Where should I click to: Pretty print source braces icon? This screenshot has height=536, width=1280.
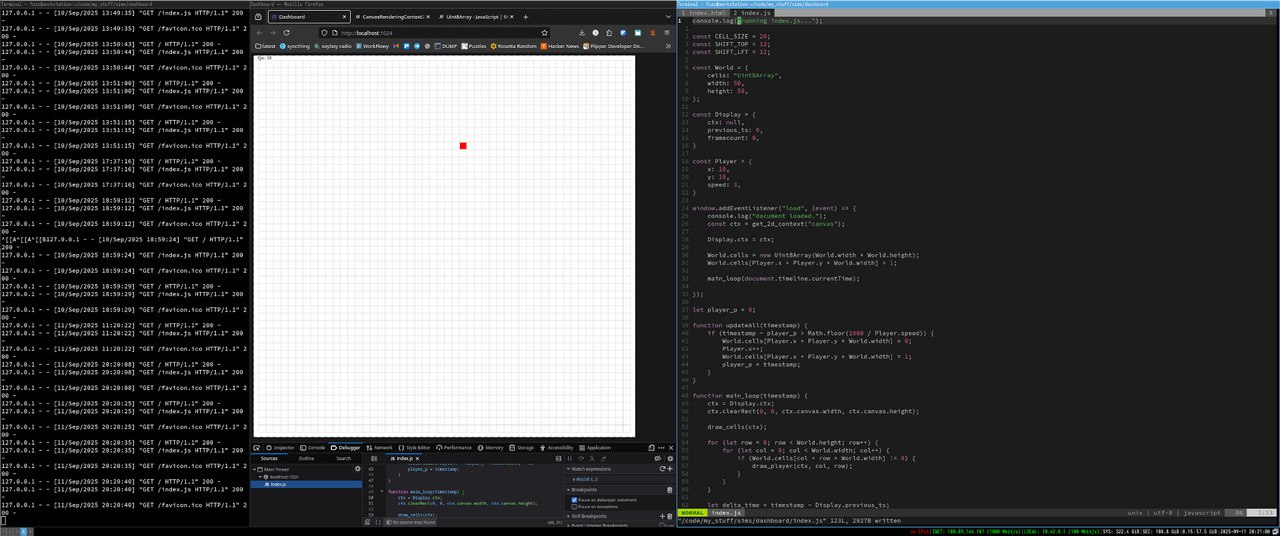[378, 522]
